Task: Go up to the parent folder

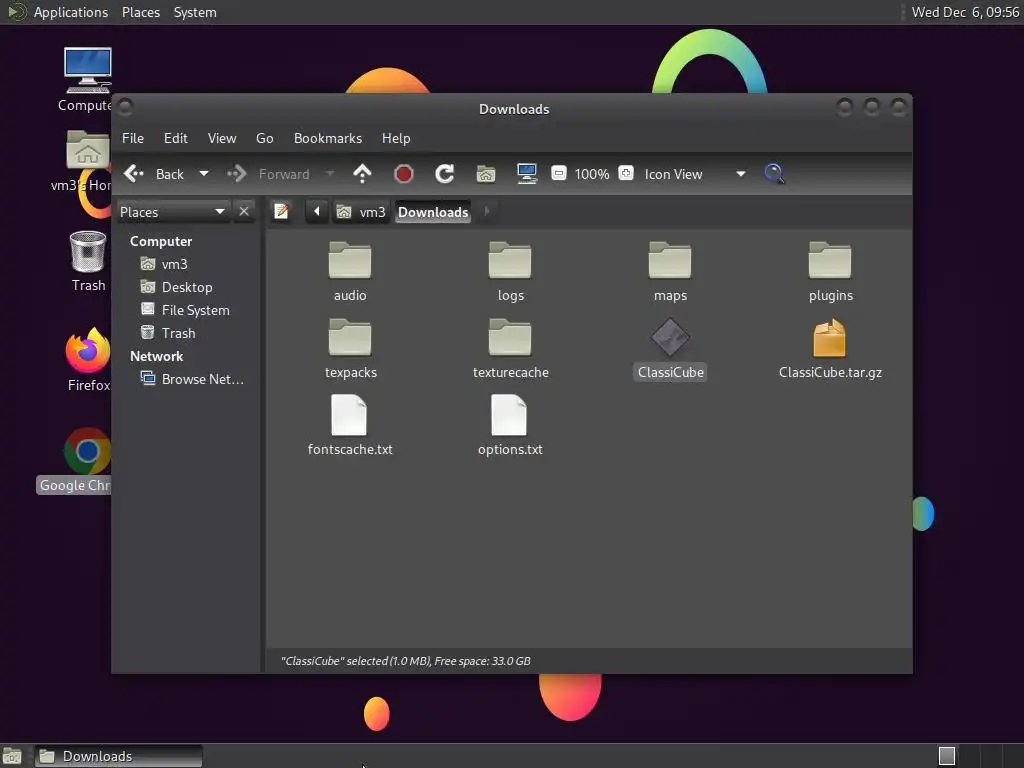Action: (x=362, y=174)
